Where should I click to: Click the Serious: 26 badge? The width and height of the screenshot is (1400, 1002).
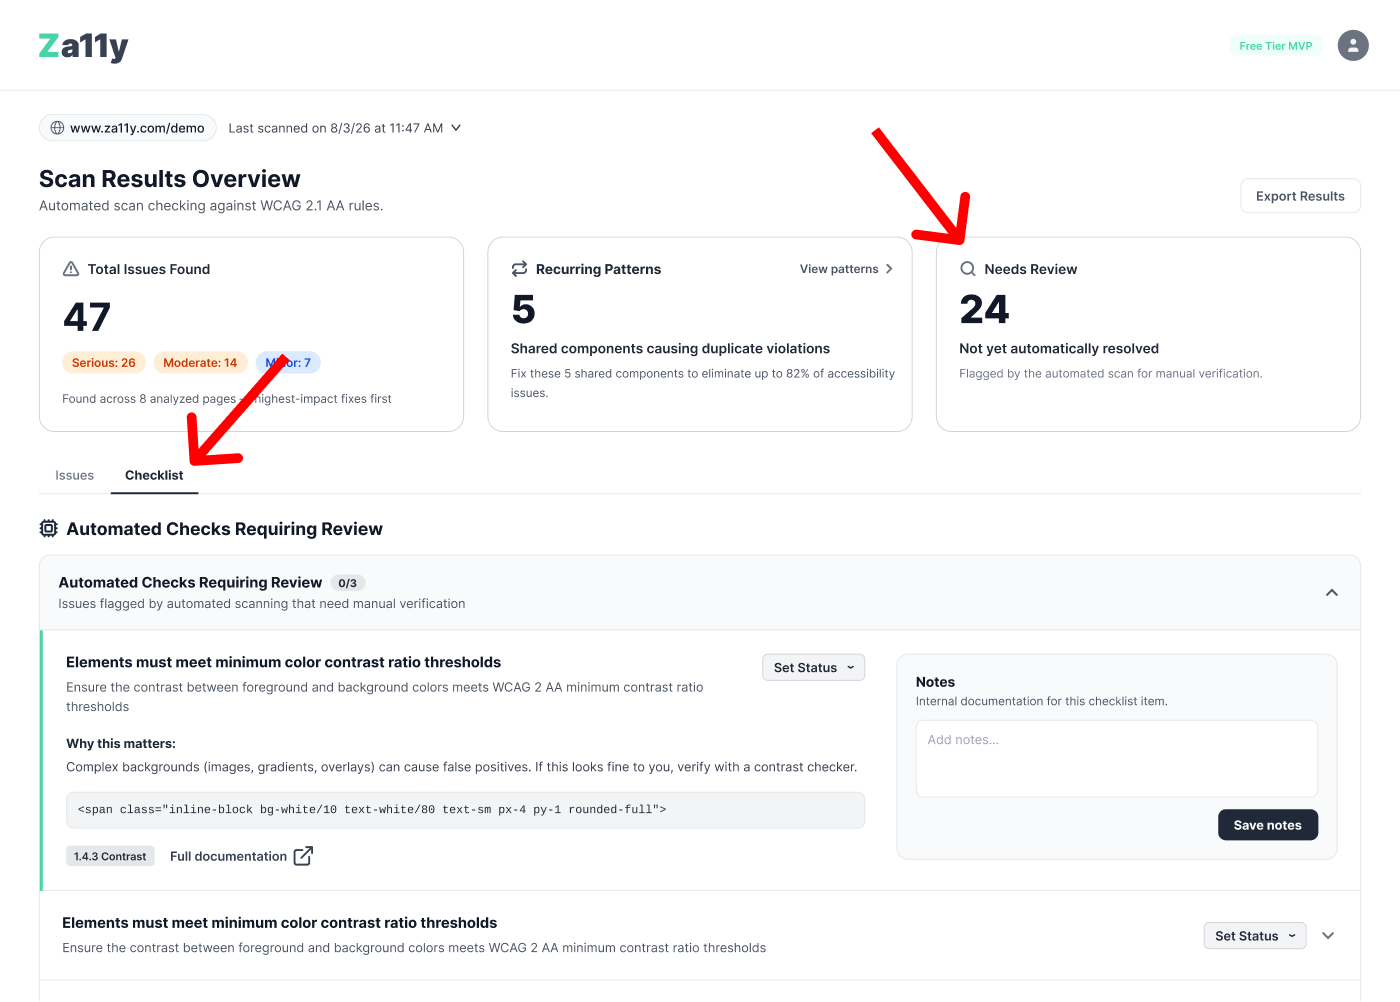pos(104,363)
